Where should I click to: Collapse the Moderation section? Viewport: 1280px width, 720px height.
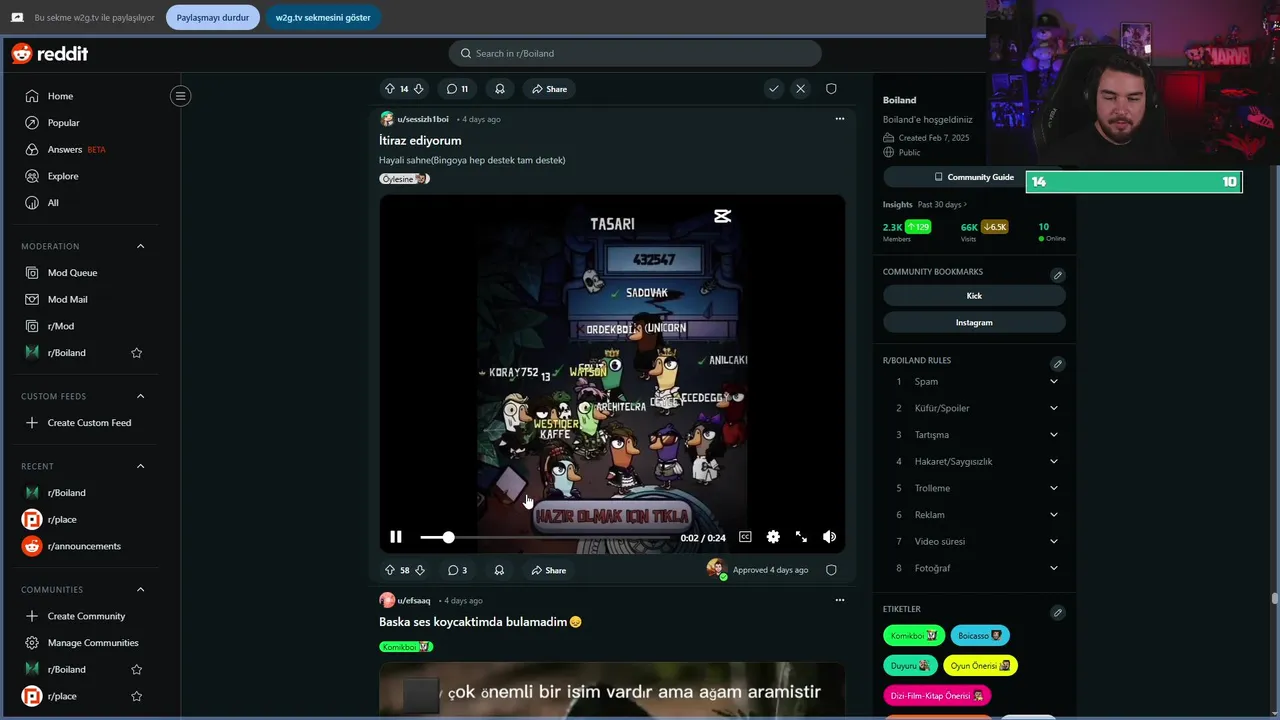[140, 246]
